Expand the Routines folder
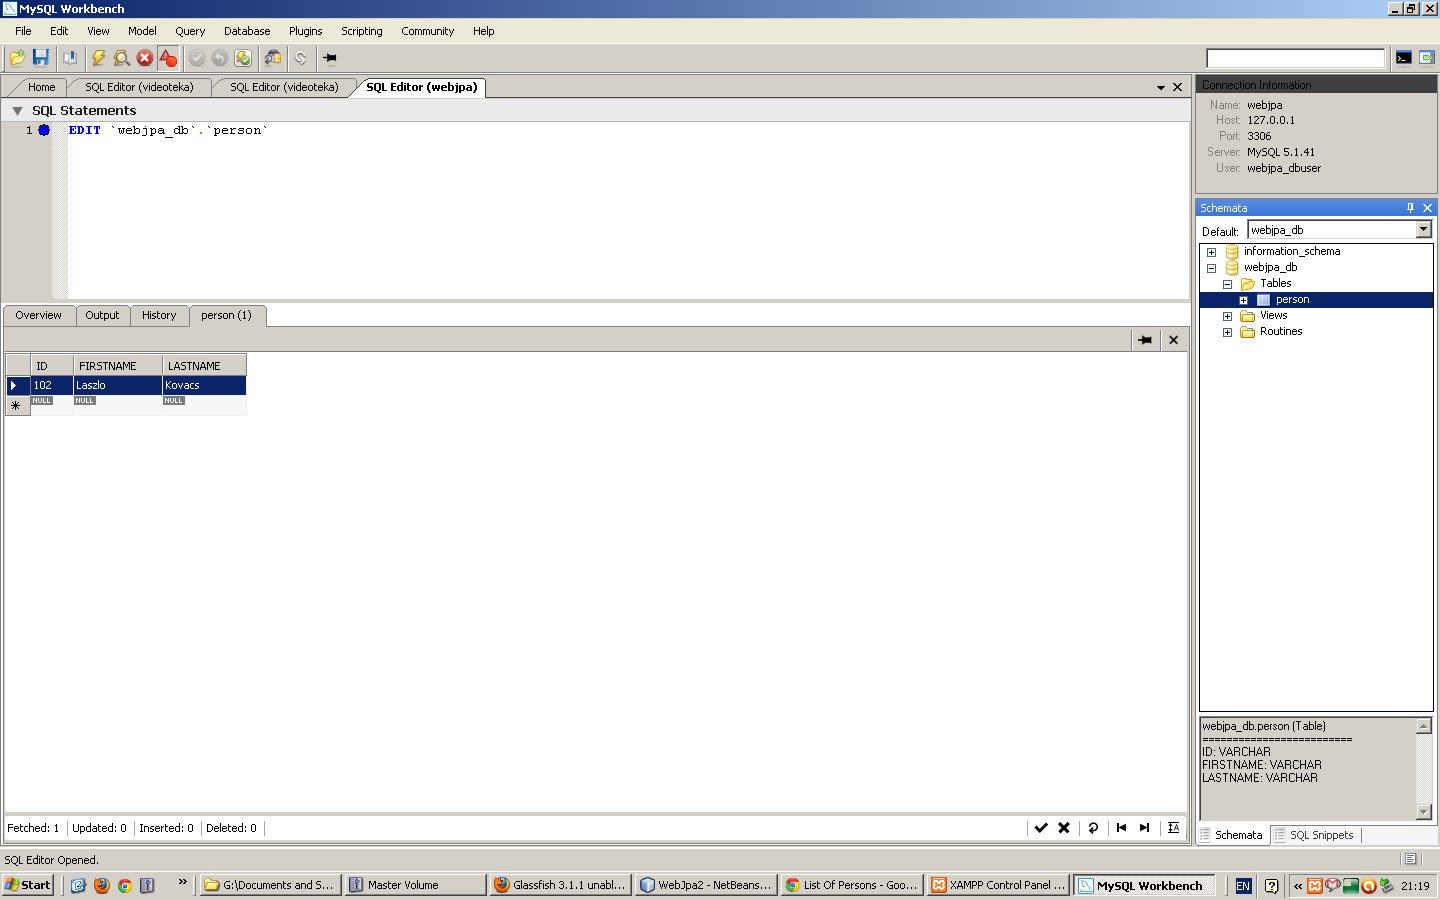The height and width of the screenshot is (900, 1440). 1227,332
